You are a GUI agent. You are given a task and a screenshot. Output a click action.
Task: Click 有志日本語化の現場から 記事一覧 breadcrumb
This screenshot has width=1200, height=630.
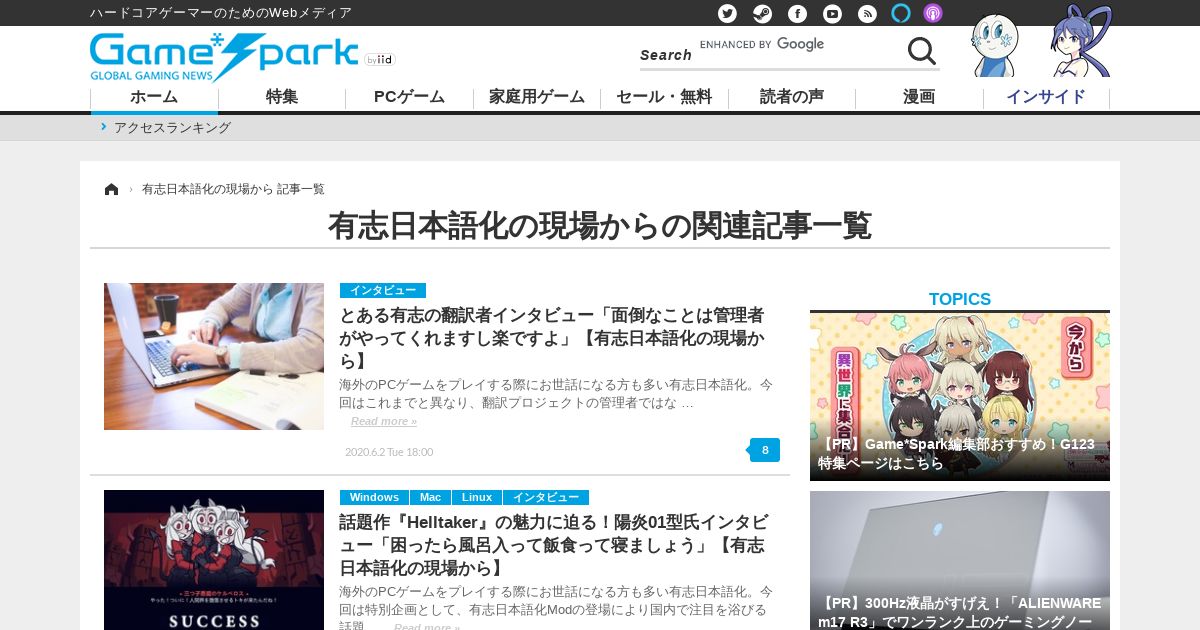coord(233,189)
